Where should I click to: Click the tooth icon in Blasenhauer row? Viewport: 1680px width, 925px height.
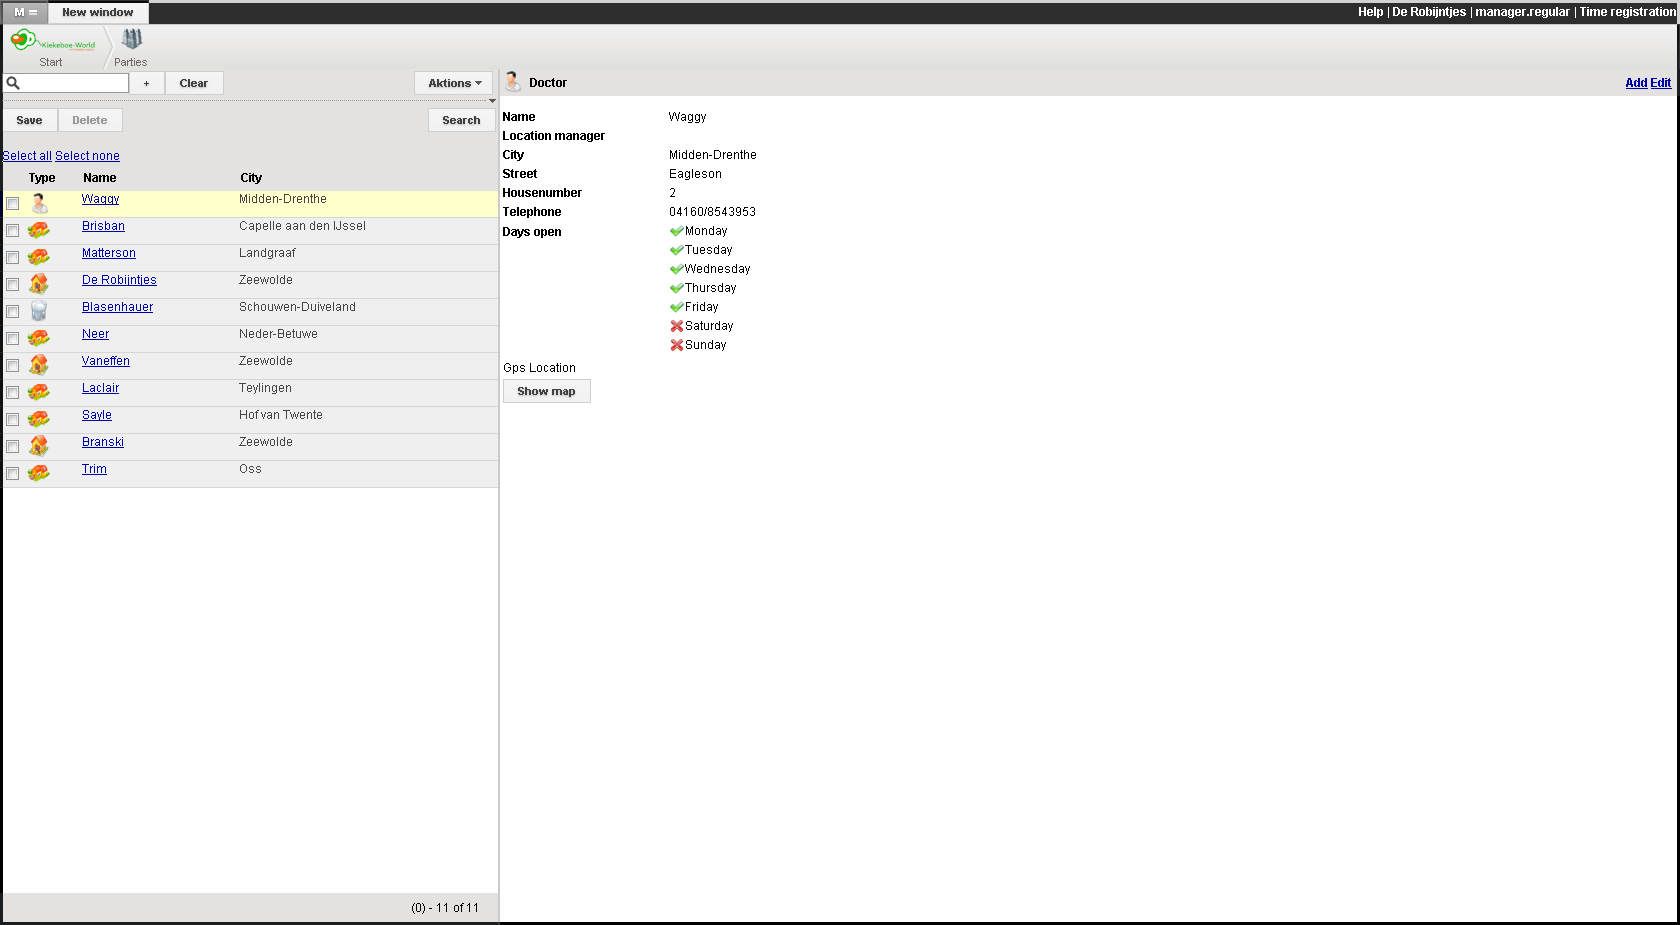[x=39, y=311]
